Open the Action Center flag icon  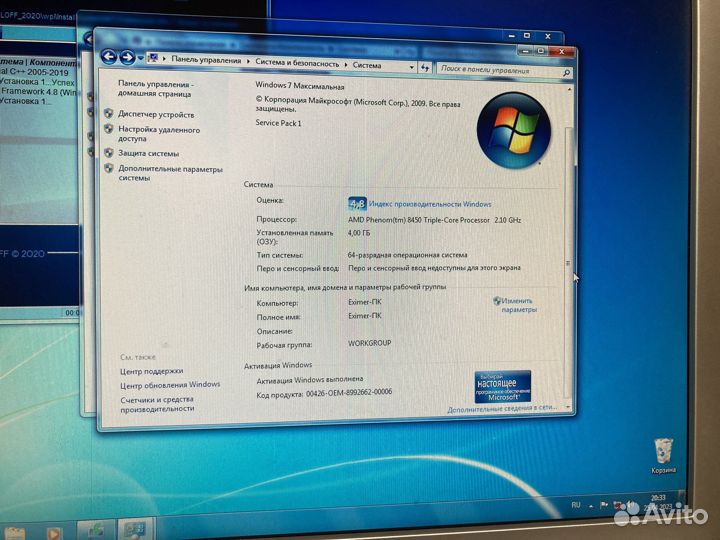(x=604, y=505)
